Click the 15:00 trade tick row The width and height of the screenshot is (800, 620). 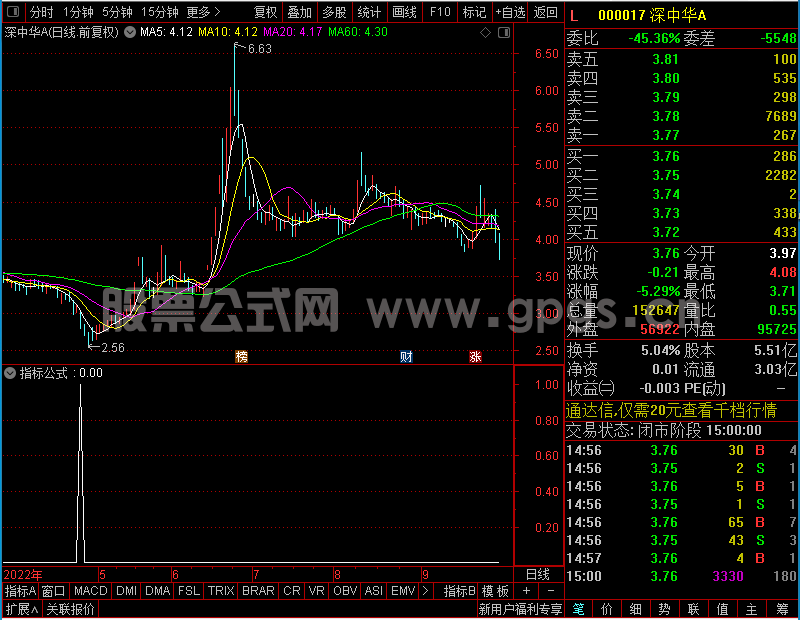tap(682, 576)
